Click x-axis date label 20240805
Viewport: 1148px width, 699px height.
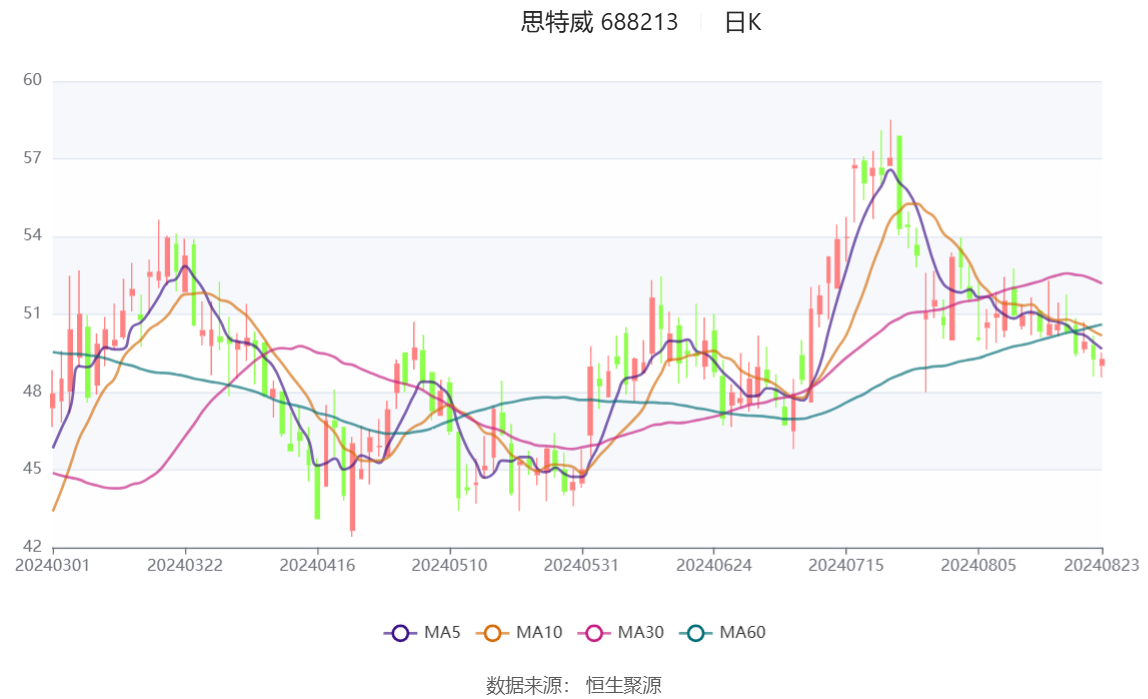(978, 565)
